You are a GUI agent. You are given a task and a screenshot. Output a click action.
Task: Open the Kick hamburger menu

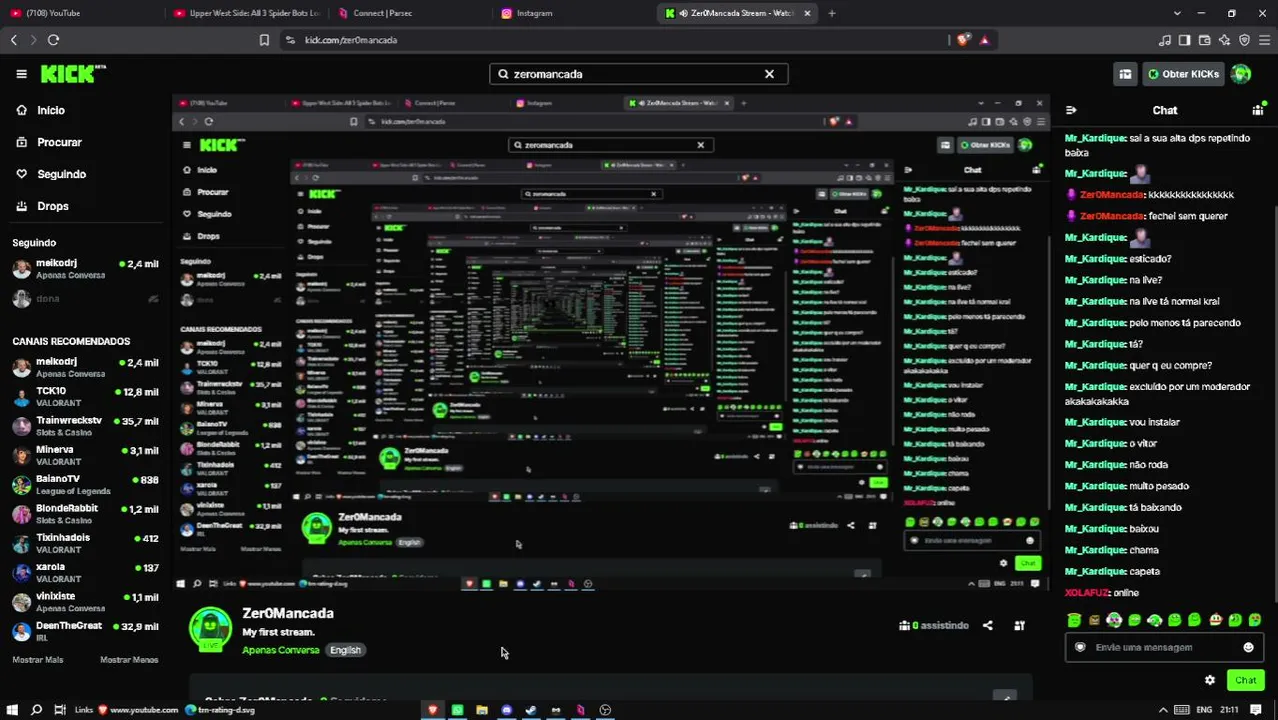[21, 74]
